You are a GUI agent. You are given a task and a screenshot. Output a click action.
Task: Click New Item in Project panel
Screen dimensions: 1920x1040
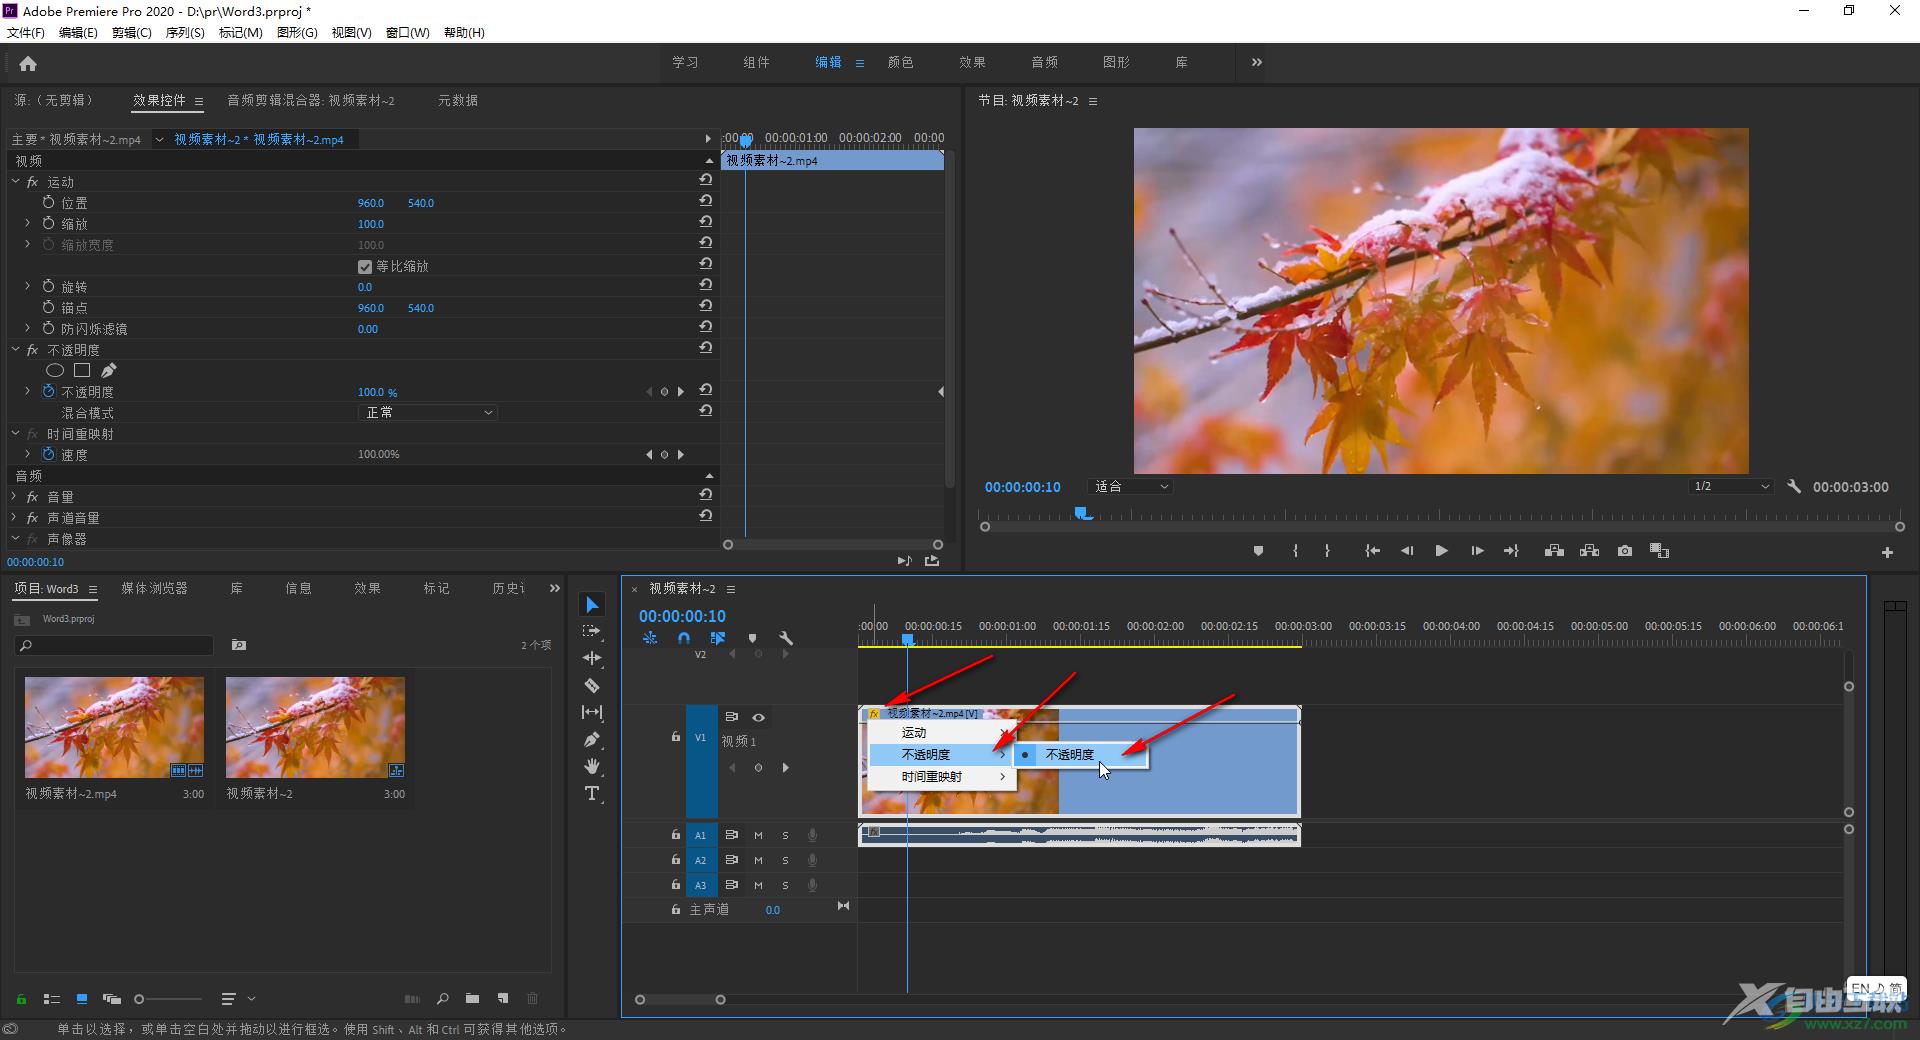point(503,998)
